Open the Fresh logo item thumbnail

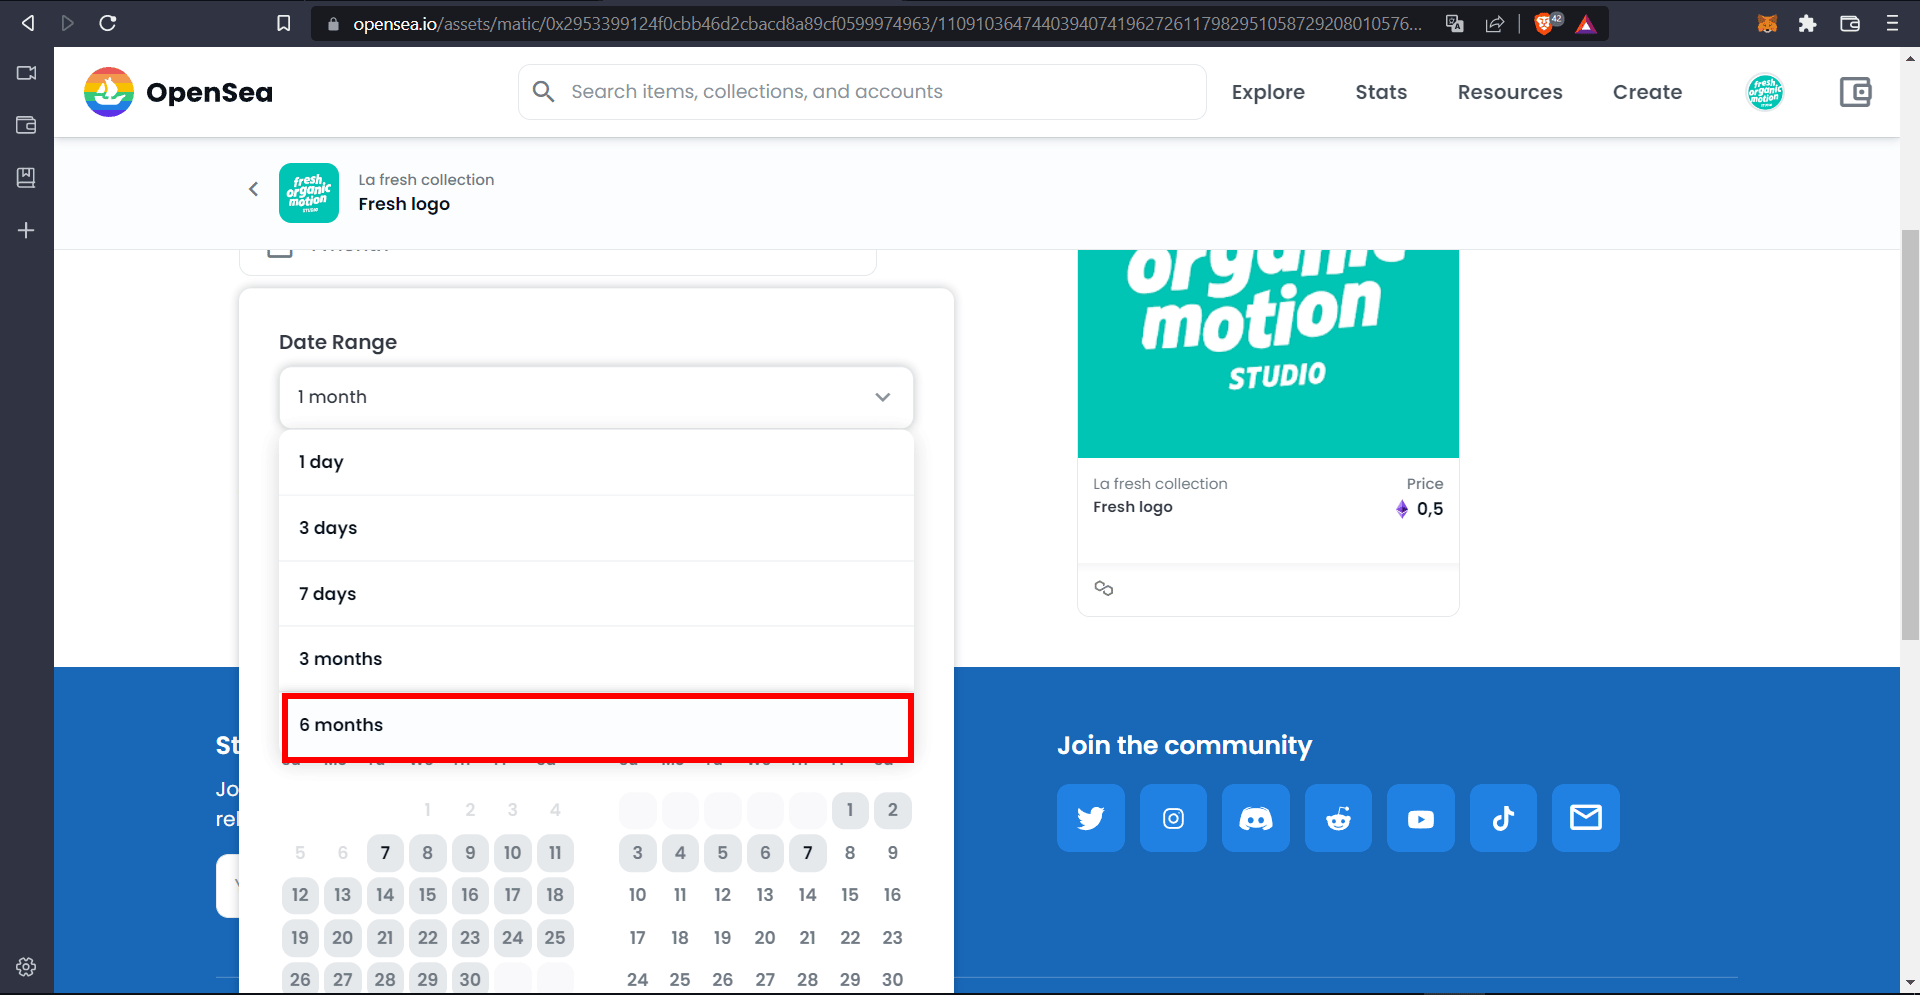coord(309,193)
